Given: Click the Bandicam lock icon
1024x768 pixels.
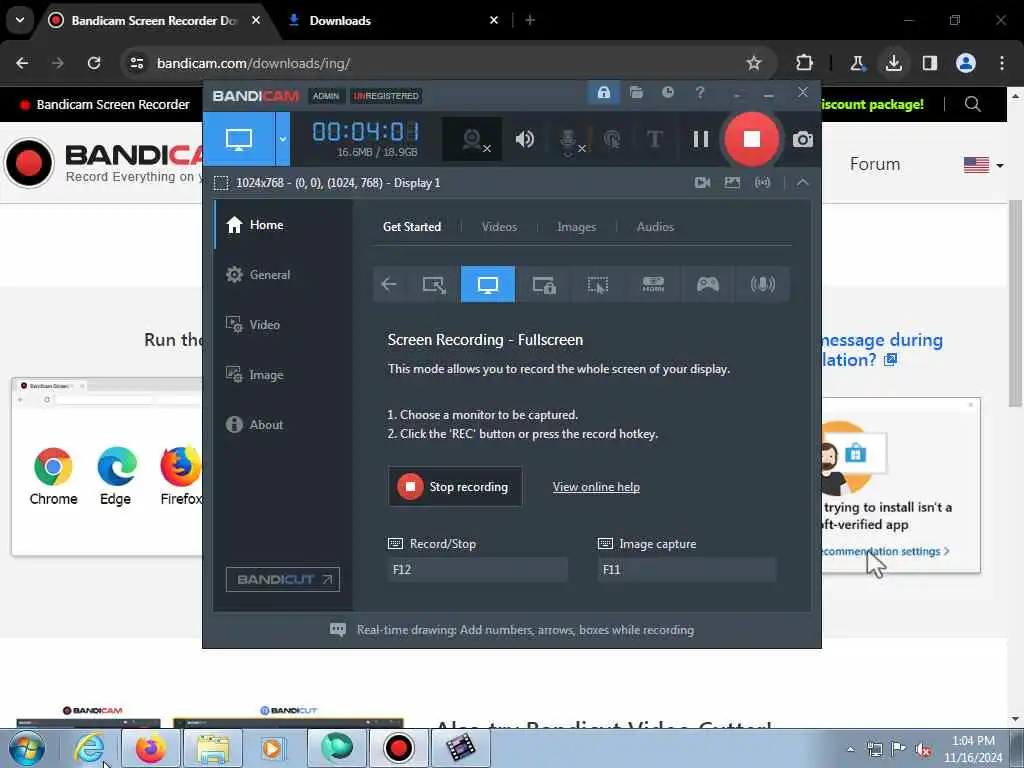Looking at the screenshot, I should pyautogui.click(x=603, y=92).
